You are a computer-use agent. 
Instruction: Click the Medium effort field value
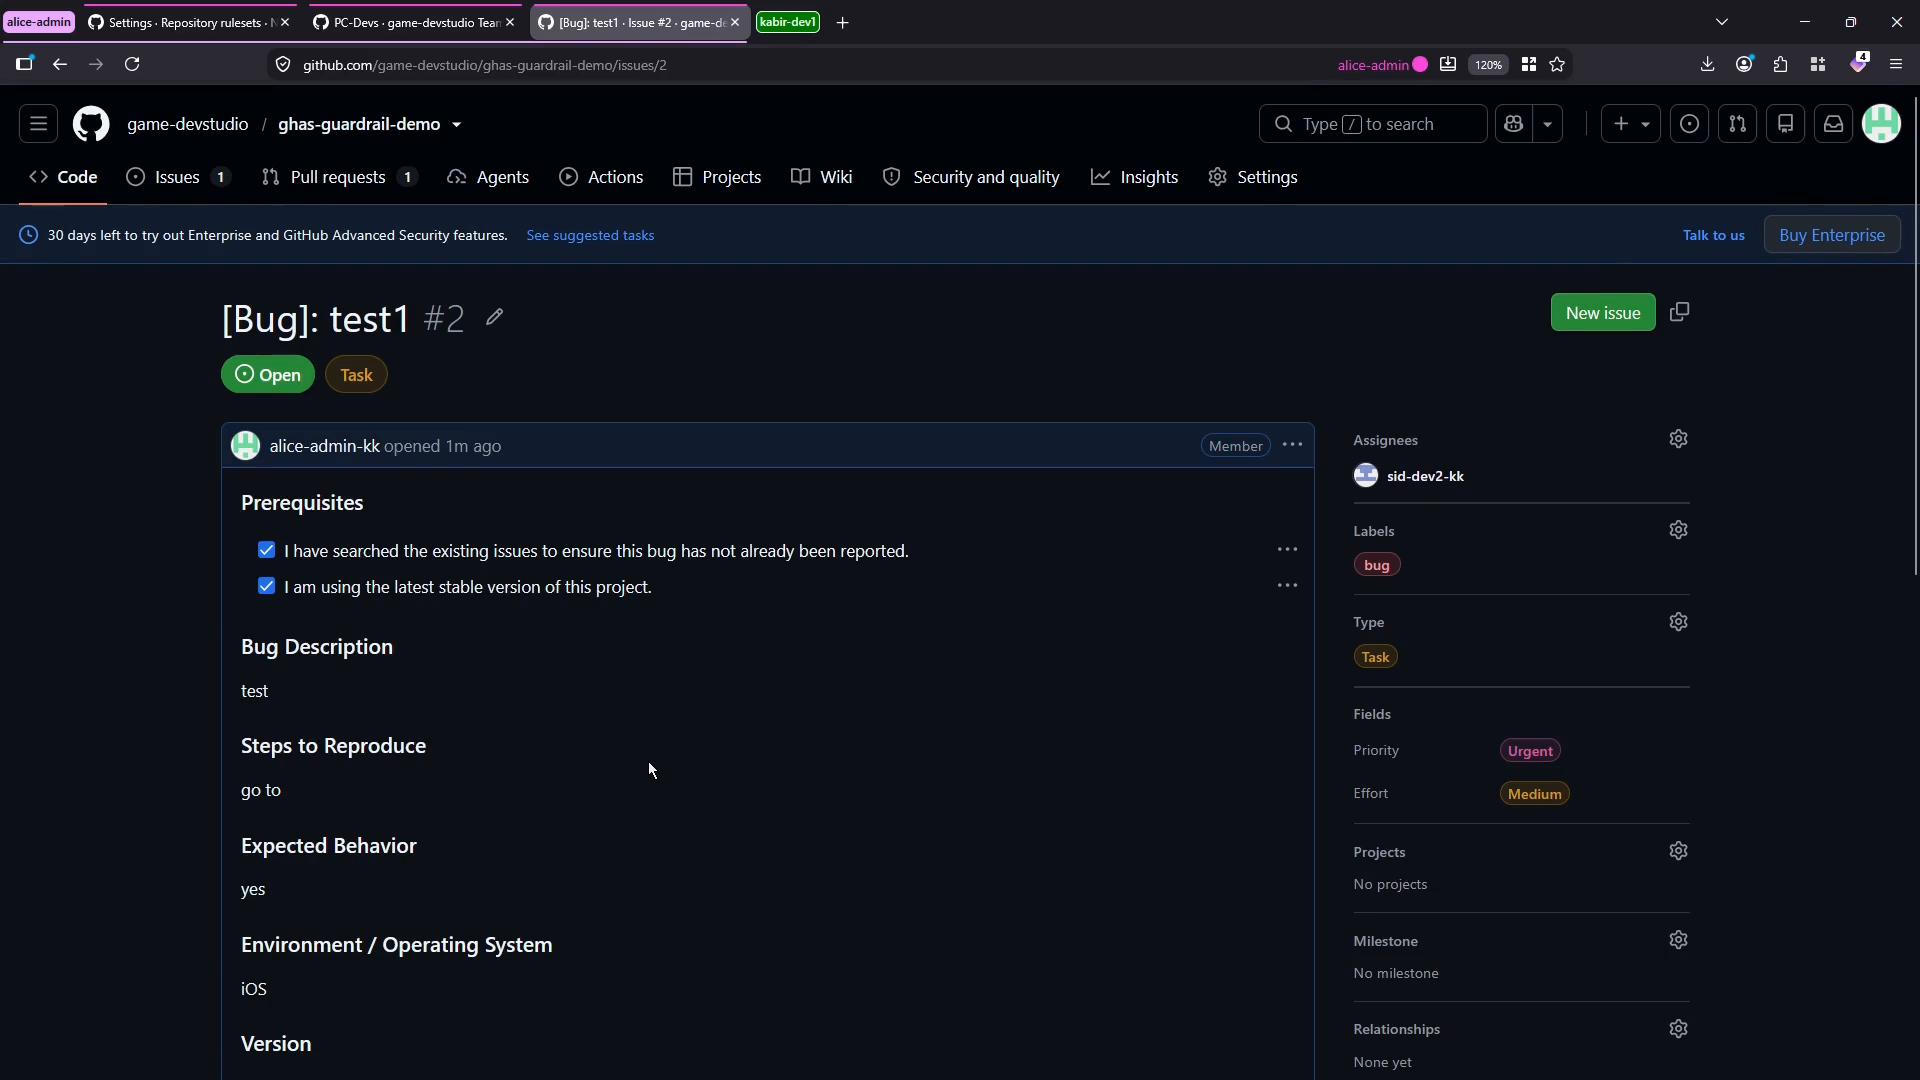pos(1535,794)
